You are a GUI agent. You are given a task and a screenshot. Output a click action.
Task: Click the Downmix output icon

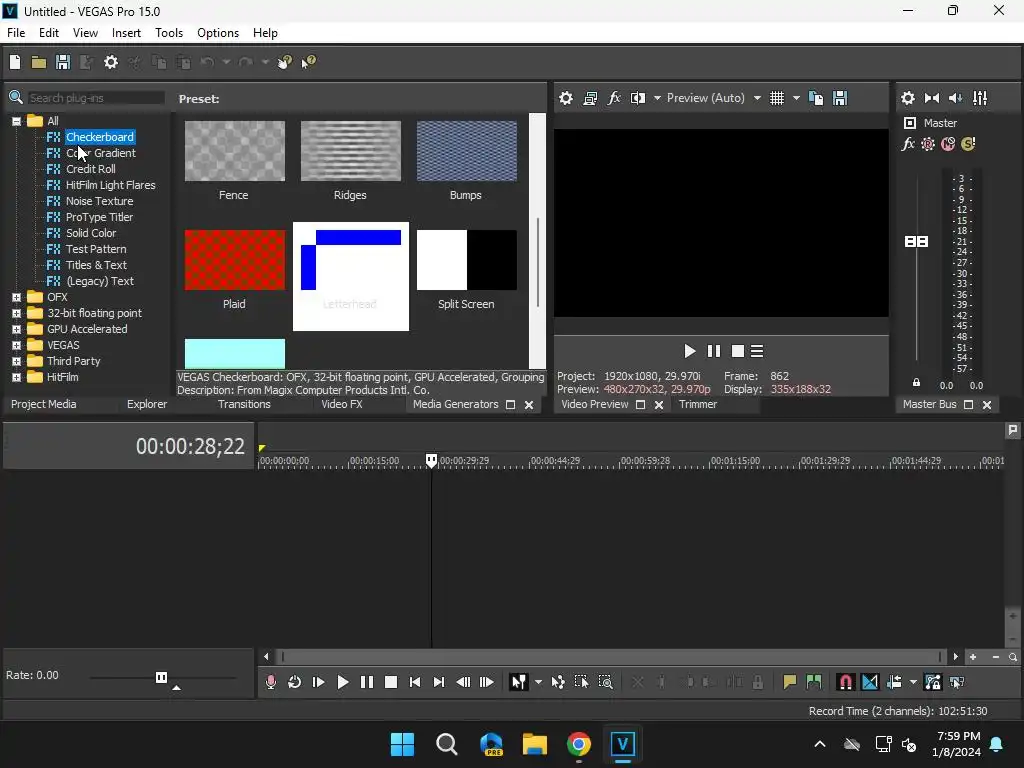click(x=932, y=98)
